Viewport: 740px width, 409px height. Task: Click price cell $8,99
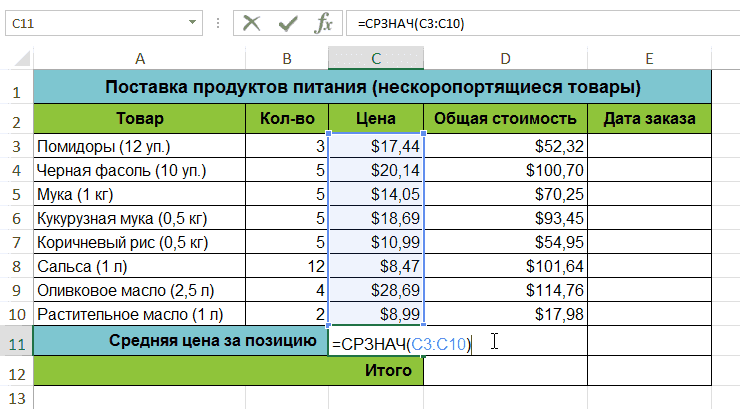pyautogui.click(x=376, y=315)
